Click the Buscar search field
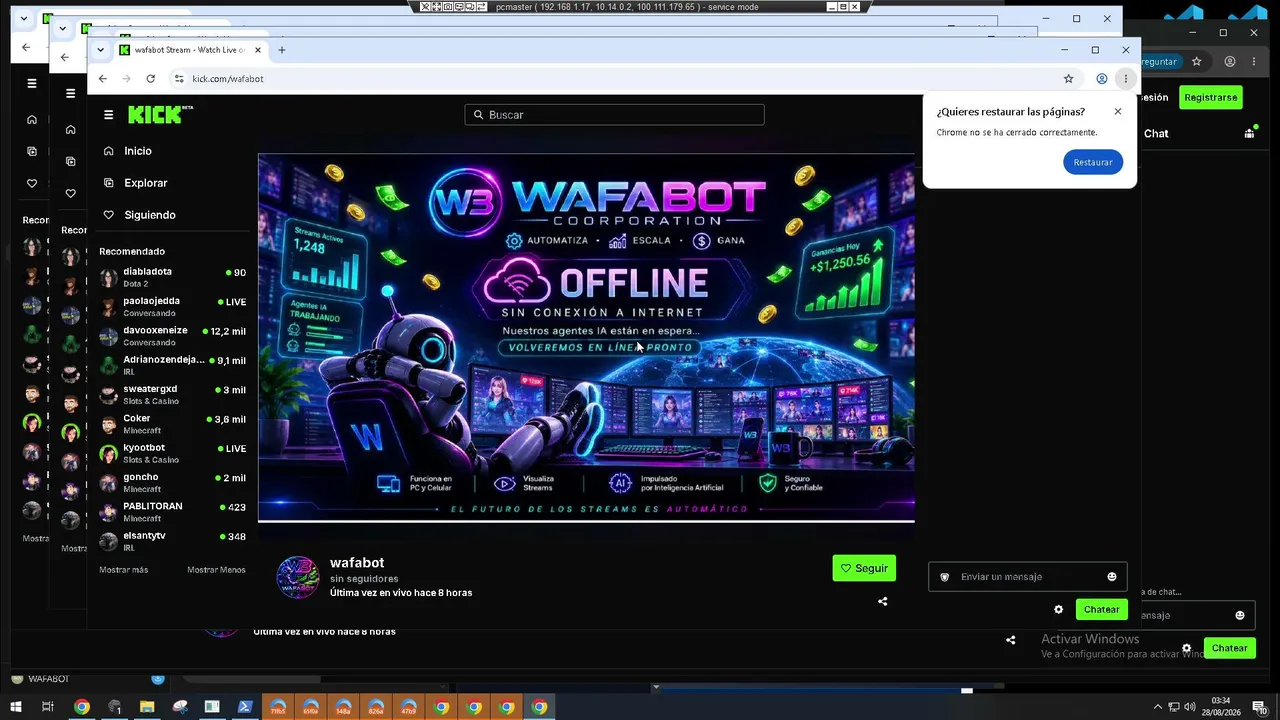 pyautogui.click(x=614, y=115)
